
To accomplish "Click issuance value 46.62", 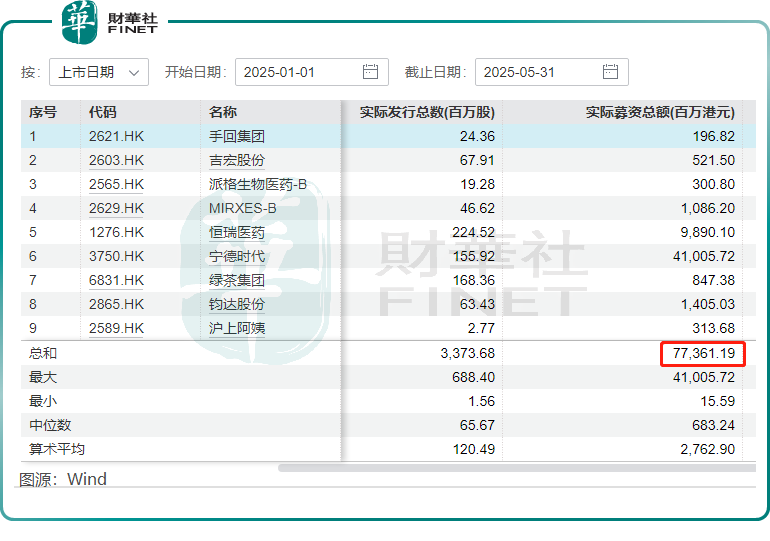I will pos(477,209).
